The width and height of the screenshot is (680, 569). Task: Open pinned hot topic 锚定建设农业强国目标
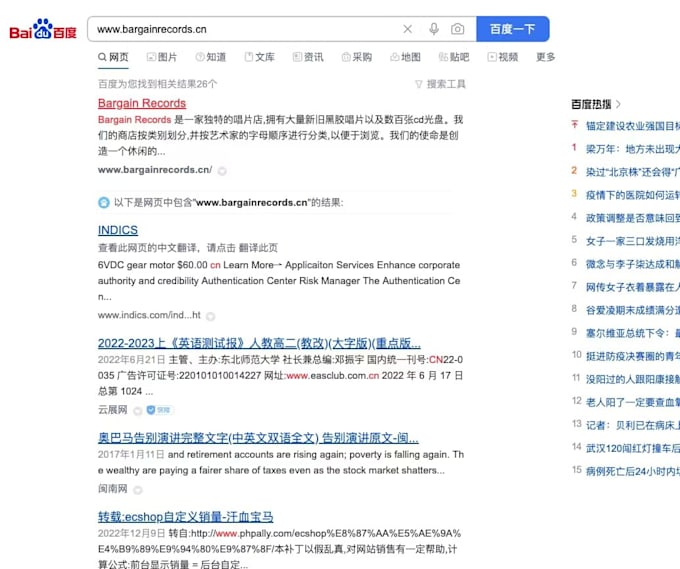[x=633, y=126]
